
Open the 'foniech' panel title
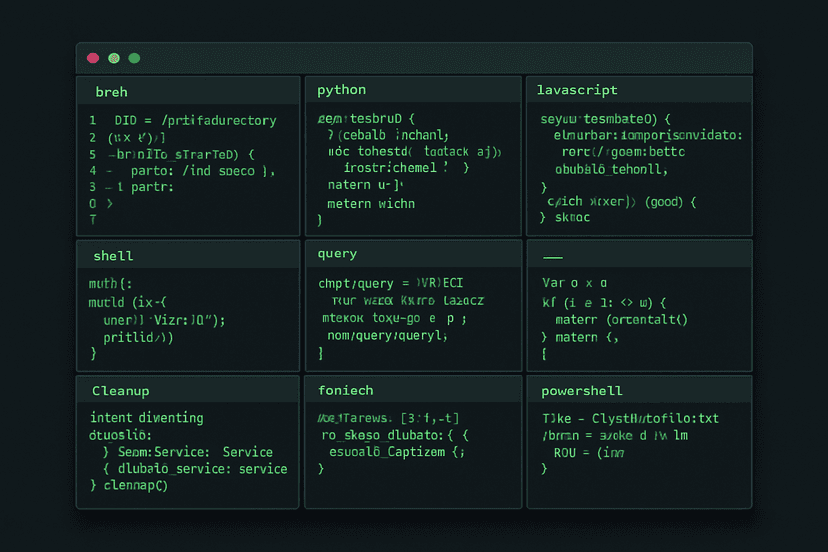pyautogui.click(x=345, y=390)
